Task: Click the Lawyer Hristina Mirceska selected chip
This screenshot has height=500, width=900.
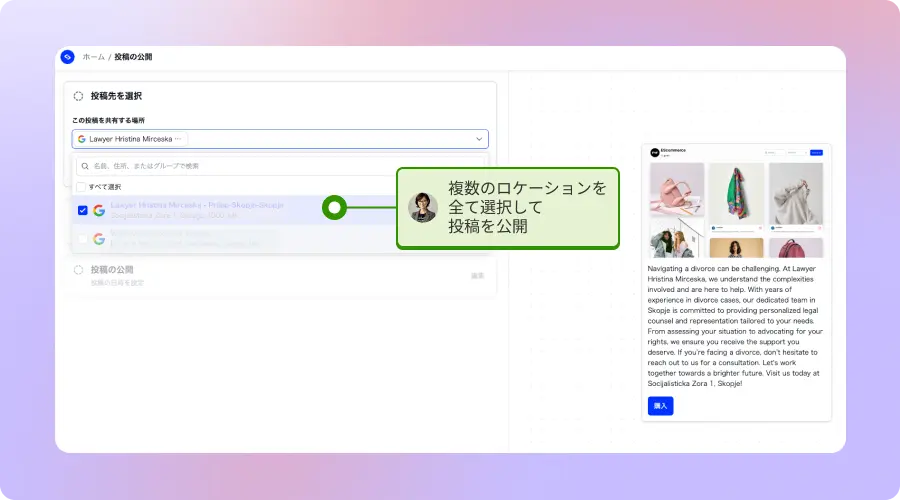Action: point(131,139)
